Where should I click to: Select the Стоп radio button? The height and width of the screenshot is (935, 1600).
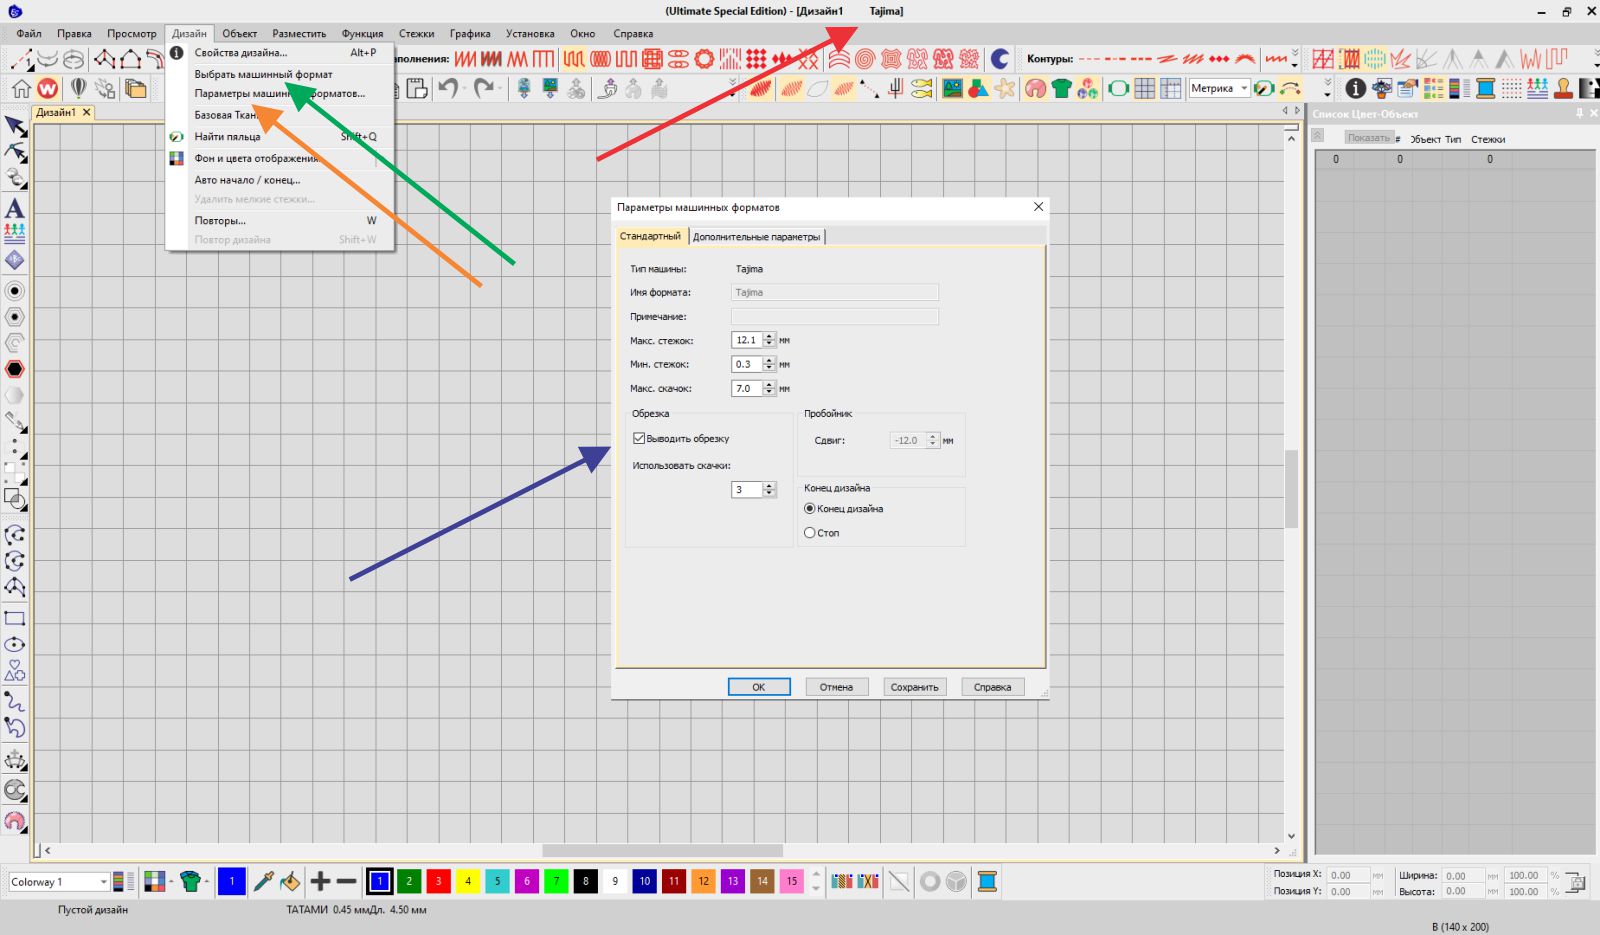[810, 533]
